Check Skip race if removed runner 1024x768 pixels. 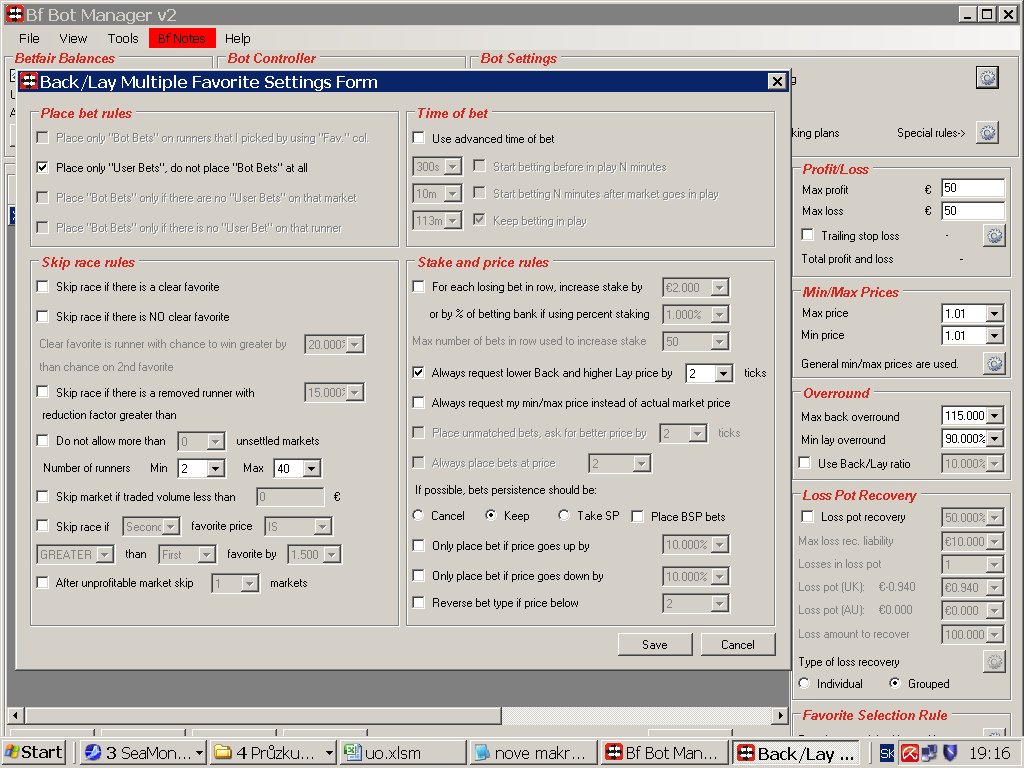point(42,391)
